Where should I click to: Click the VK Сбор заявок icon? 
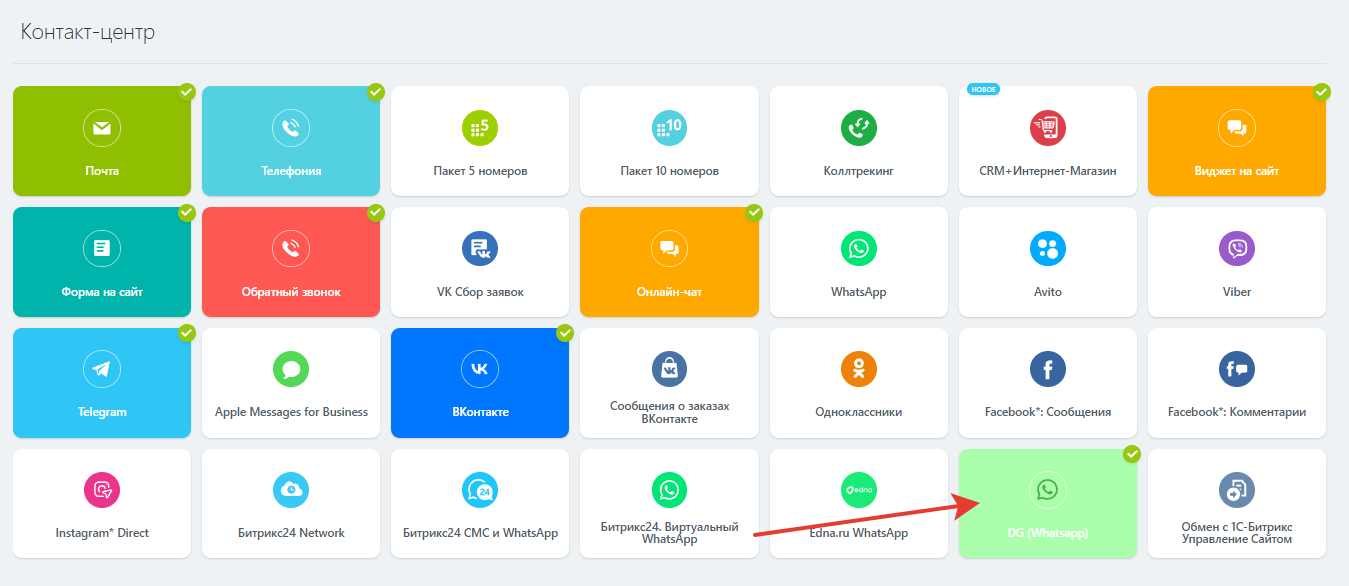click(x=480, y=249)
